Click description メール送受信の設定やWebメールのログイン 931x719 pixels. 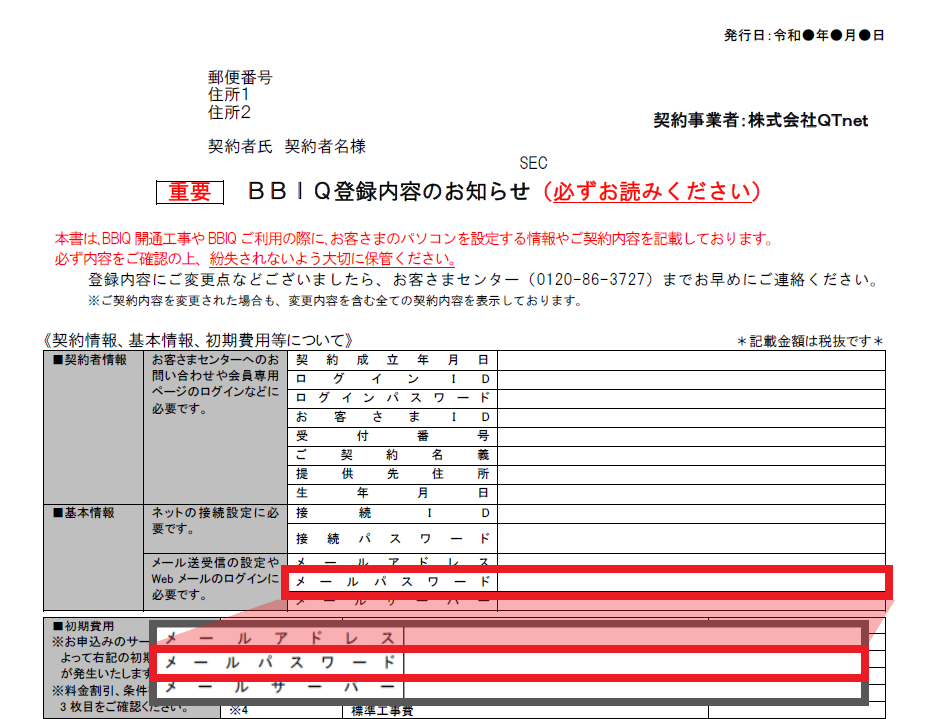[215, 578]
